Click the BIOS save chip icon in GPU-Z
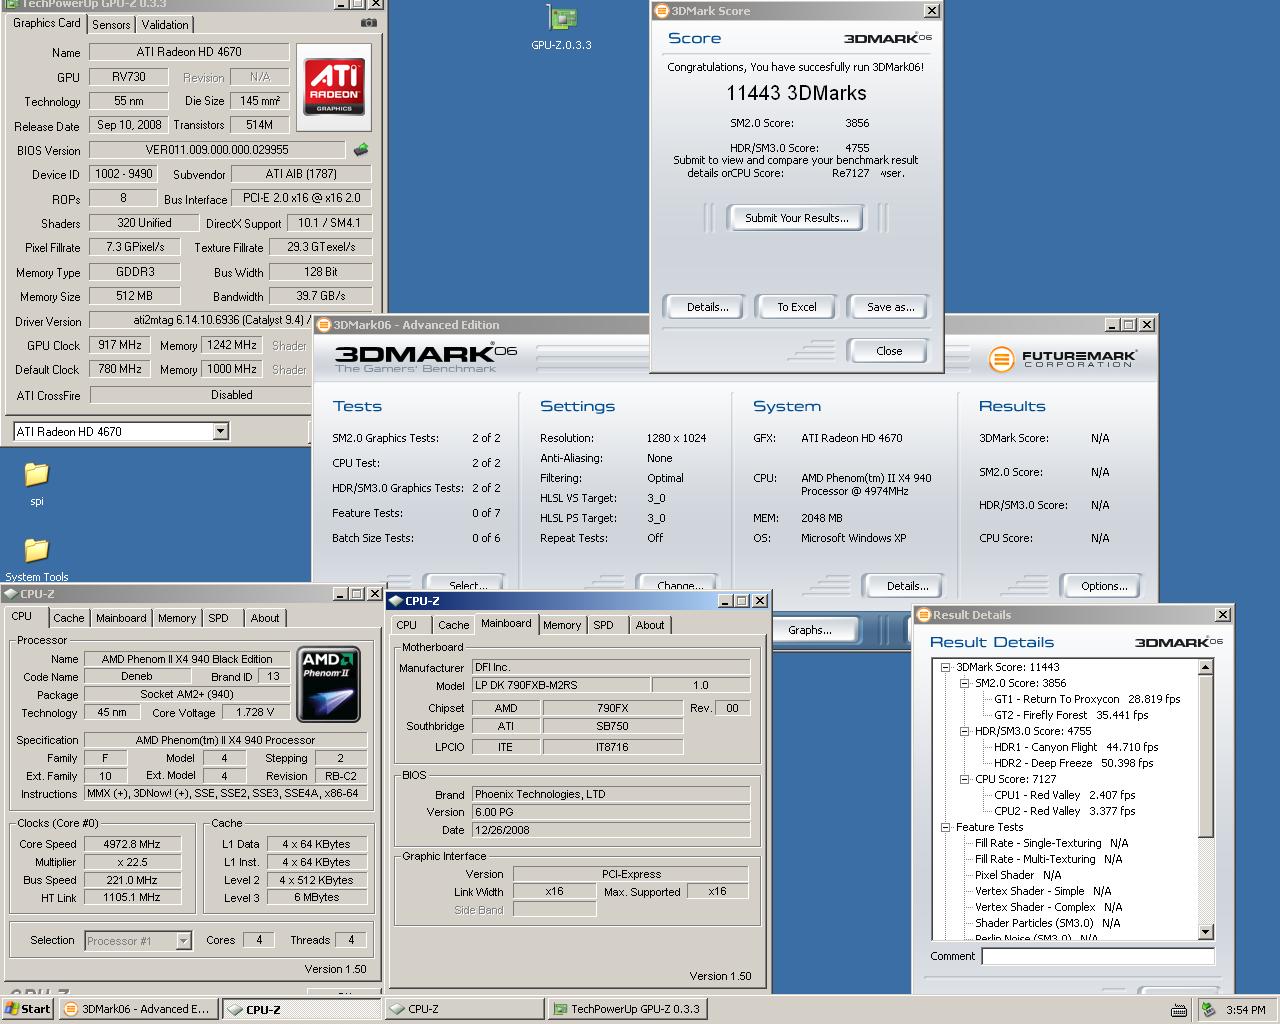 click(361, 150)
